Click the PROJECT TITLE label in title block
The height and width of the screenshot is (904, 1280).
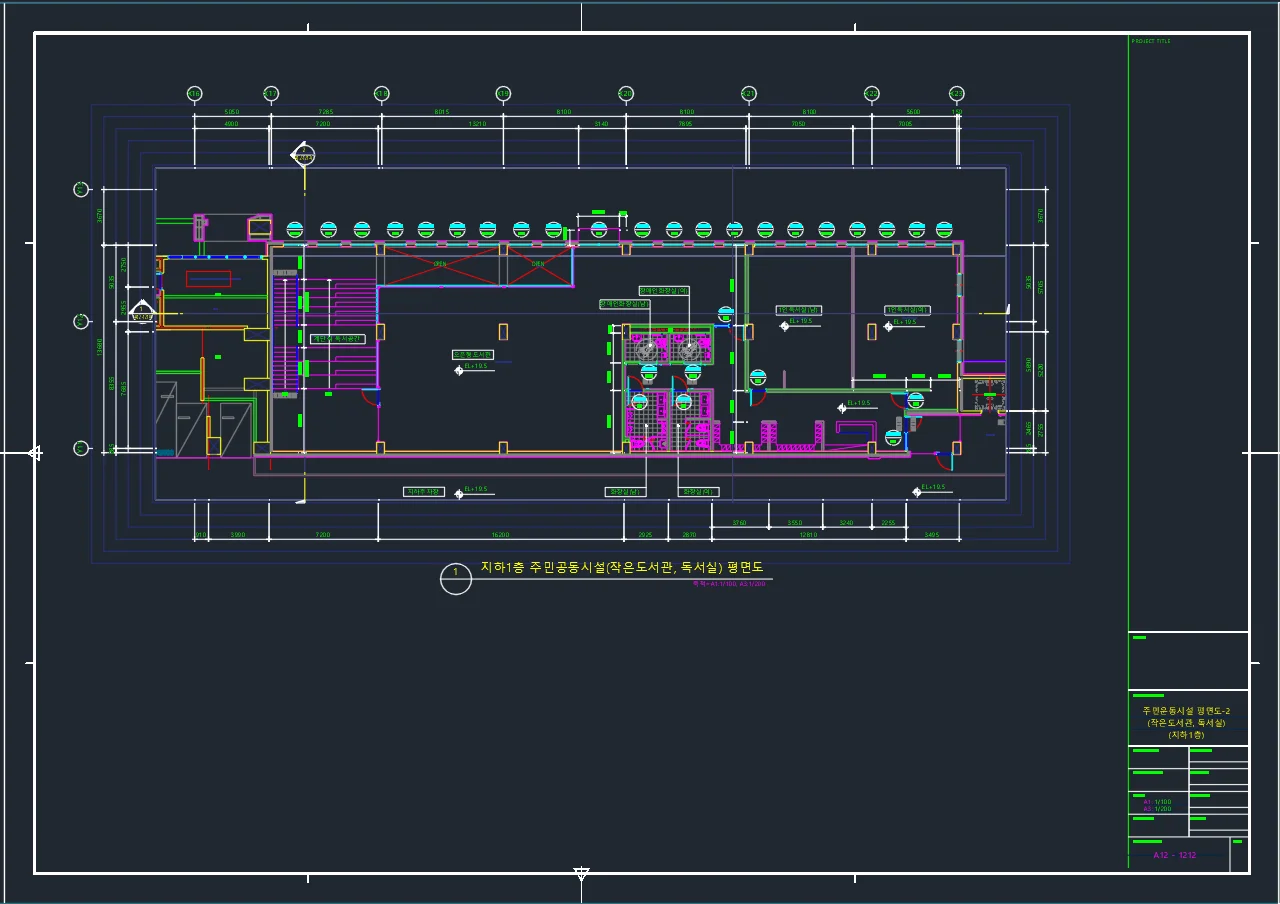(x=1151, y=42)
